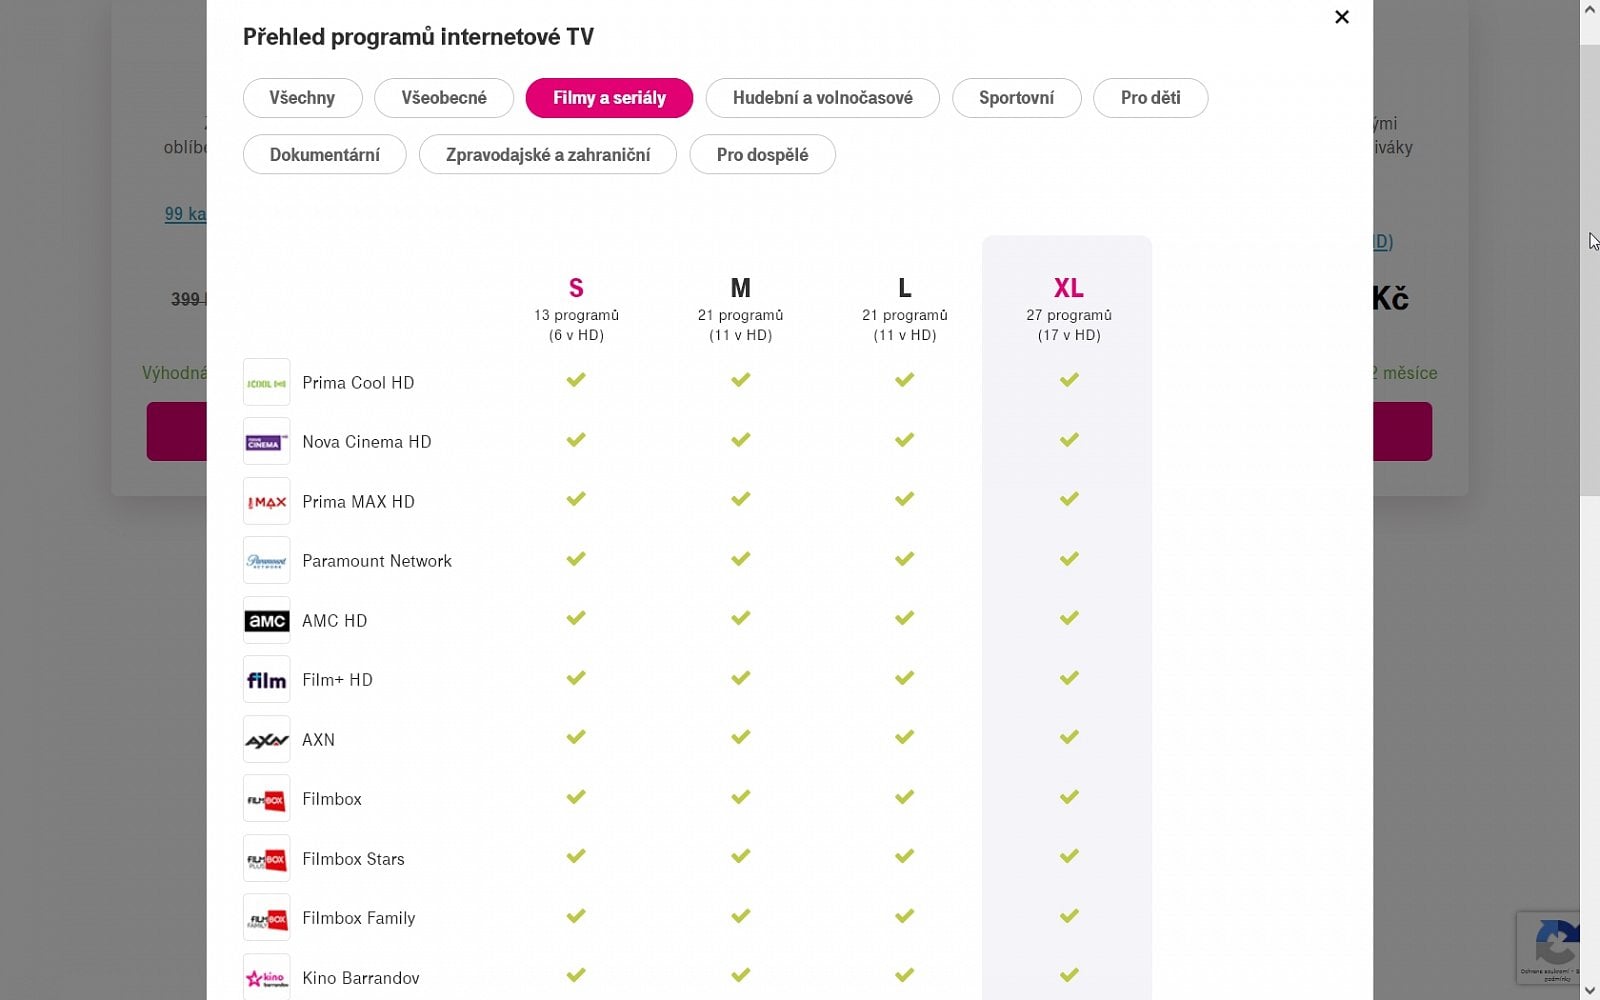This screenshot has height=1000, width=1600.
Task: Click the S package column header
Action: (x=576, y=289)
